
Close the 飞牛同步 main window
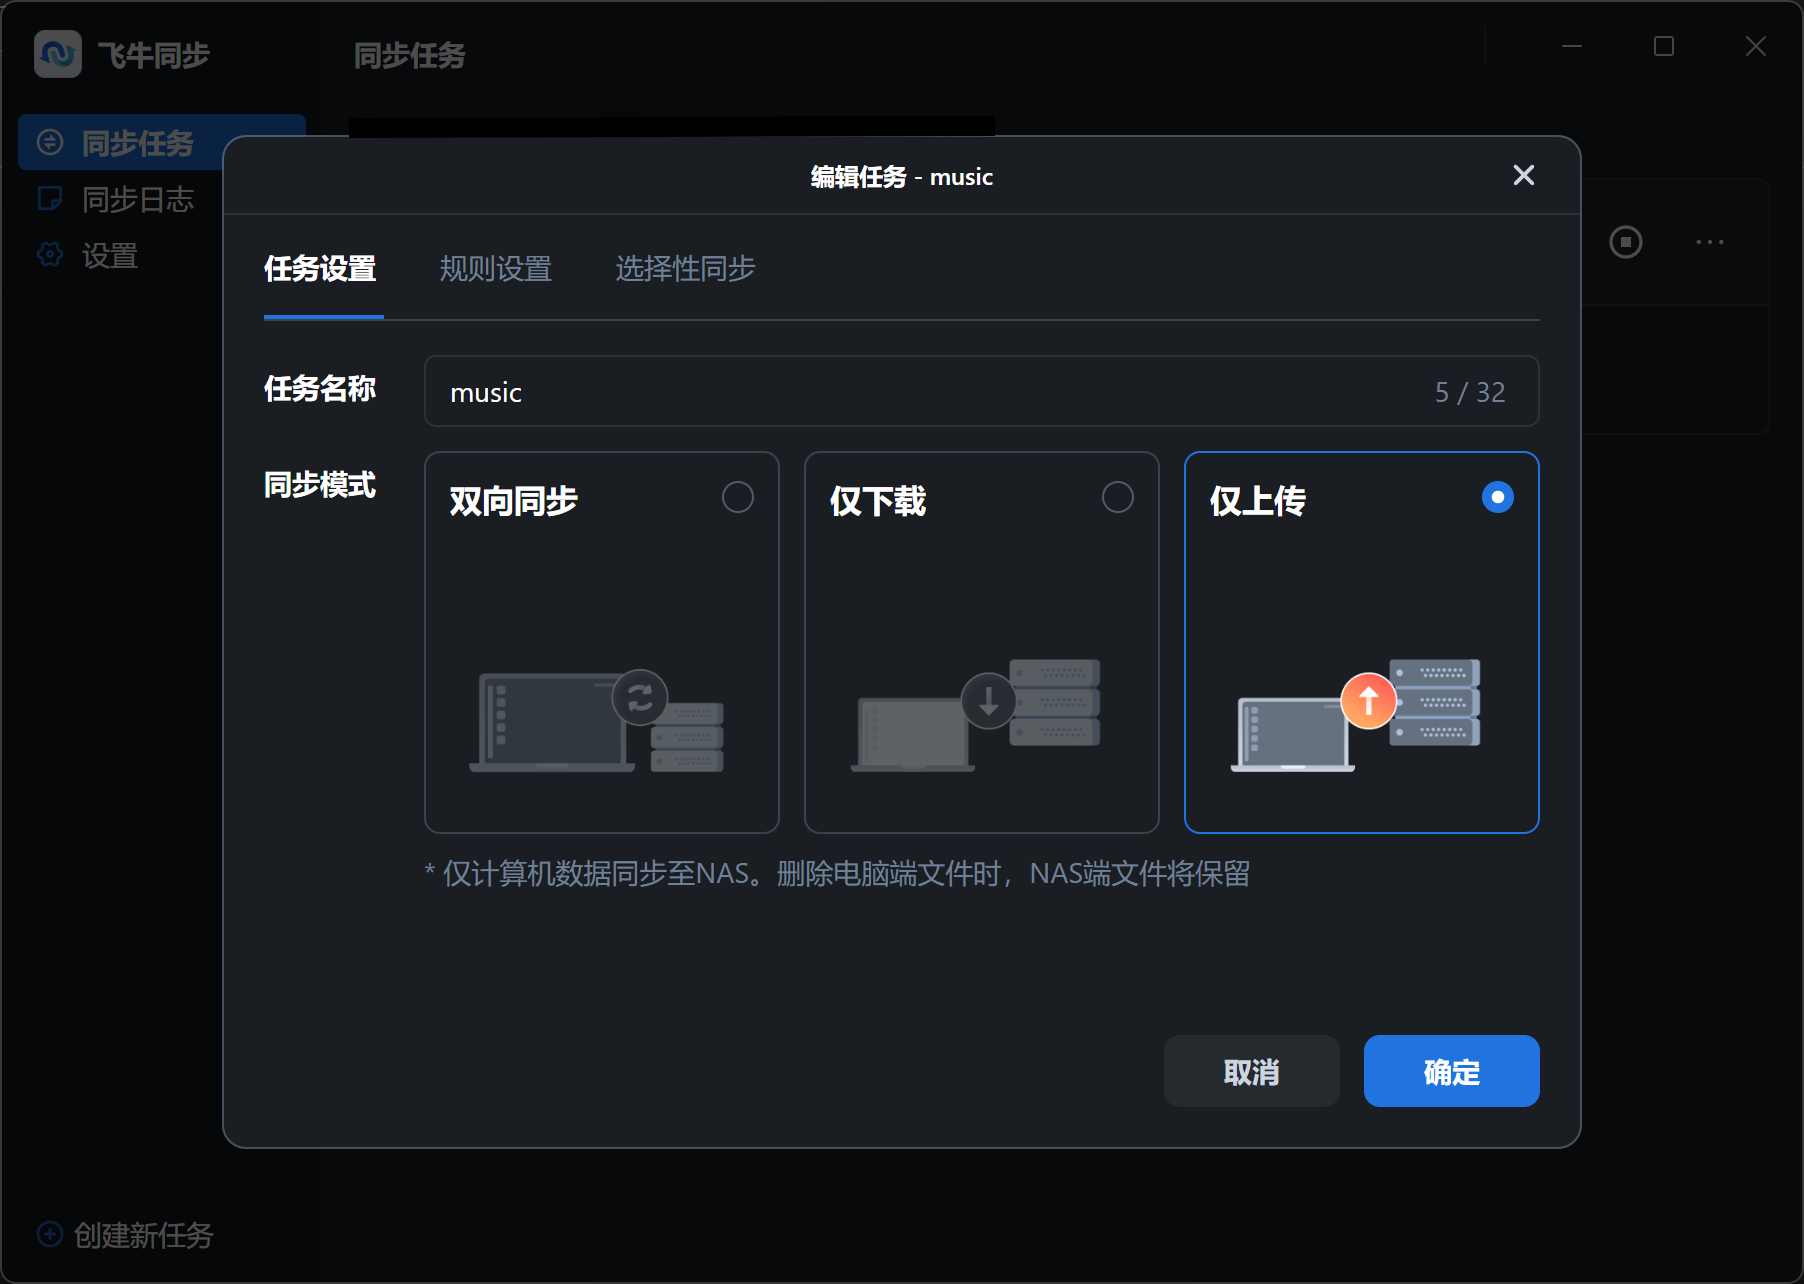pos(1756,46)
